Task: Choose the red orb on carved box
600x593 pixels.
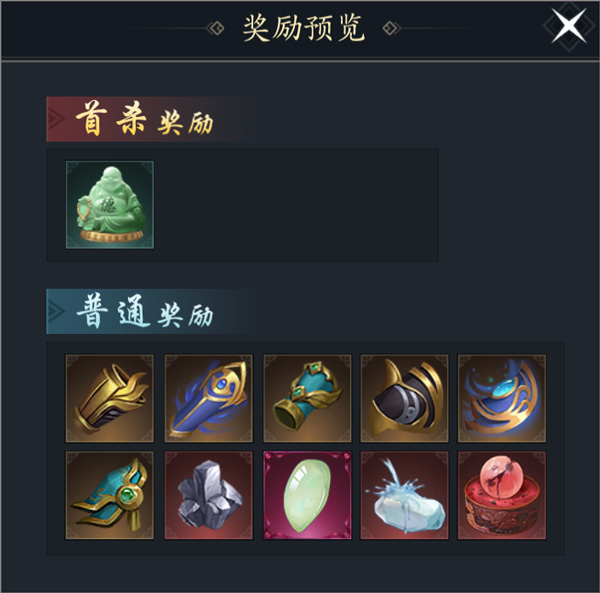Action: pyautogui.click(x=502, y=495)
